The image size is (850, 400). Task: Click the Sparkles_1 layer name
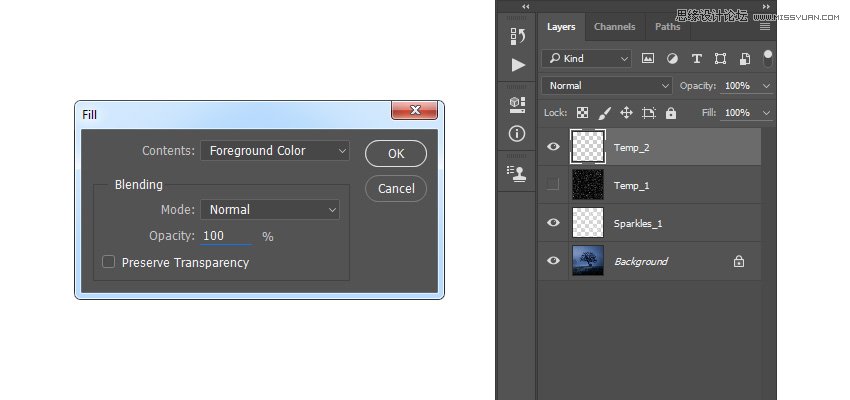[x=638, y=223]
